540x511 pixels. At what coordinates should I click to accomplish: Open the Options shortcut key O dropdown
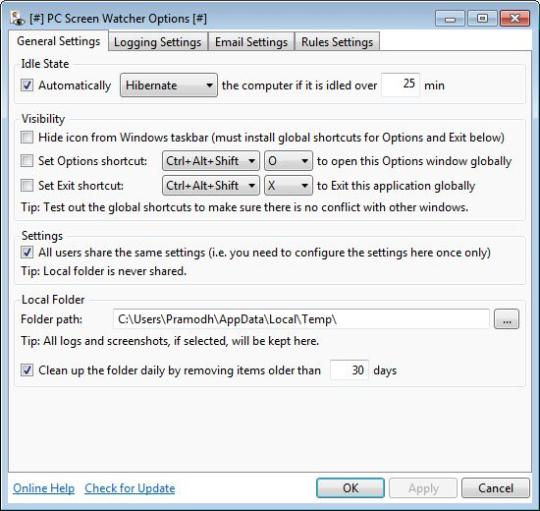tap(288, 161)
